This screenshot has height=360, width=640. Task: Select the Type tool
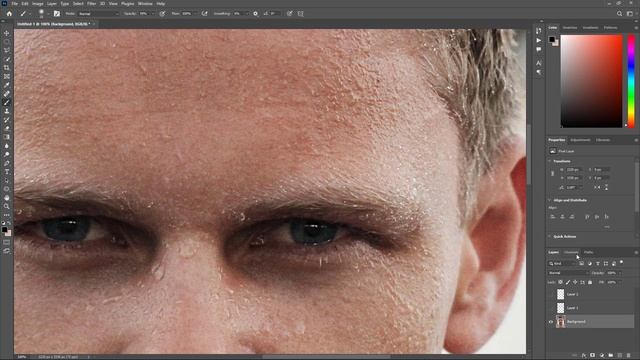[x=7, y=171]
